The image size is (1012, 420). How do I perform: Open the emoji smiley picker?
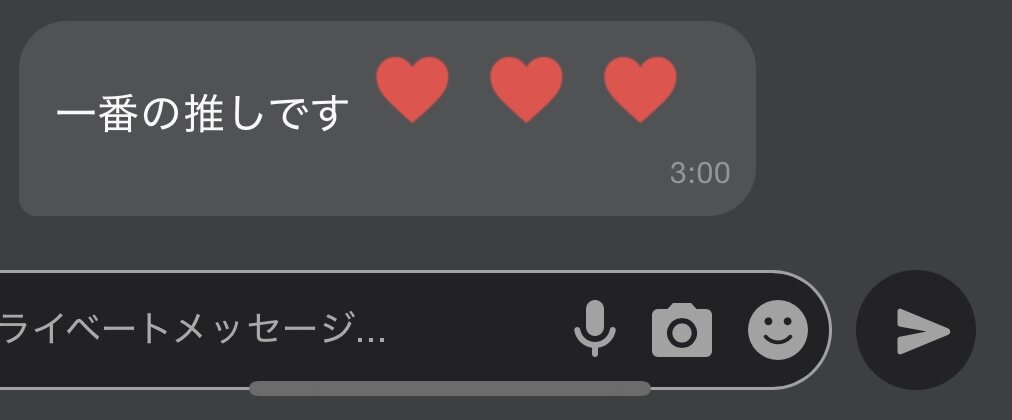coord(778,330)
